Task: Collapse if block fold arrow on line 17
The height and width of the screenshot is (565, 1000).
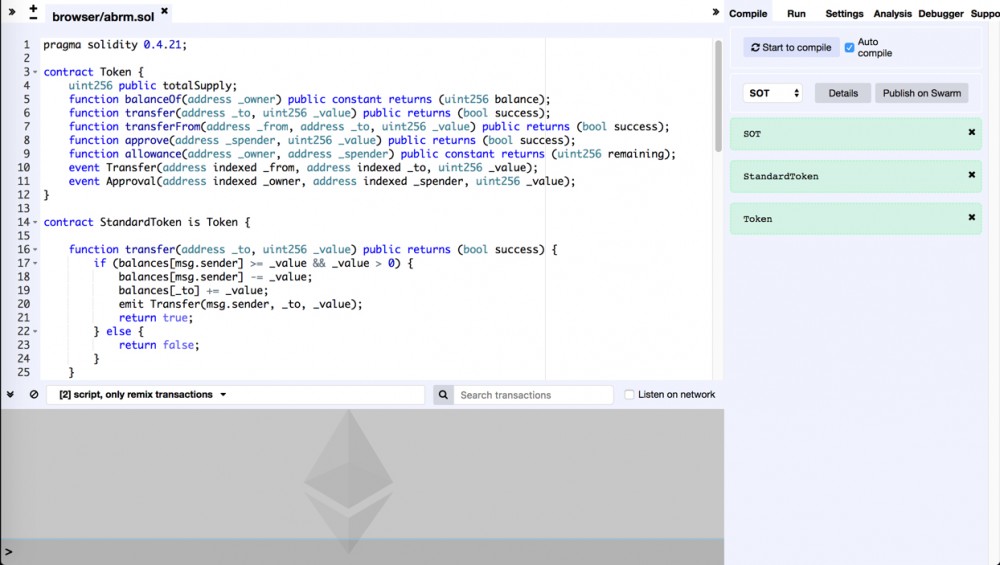Action: [x=35, y=263]
